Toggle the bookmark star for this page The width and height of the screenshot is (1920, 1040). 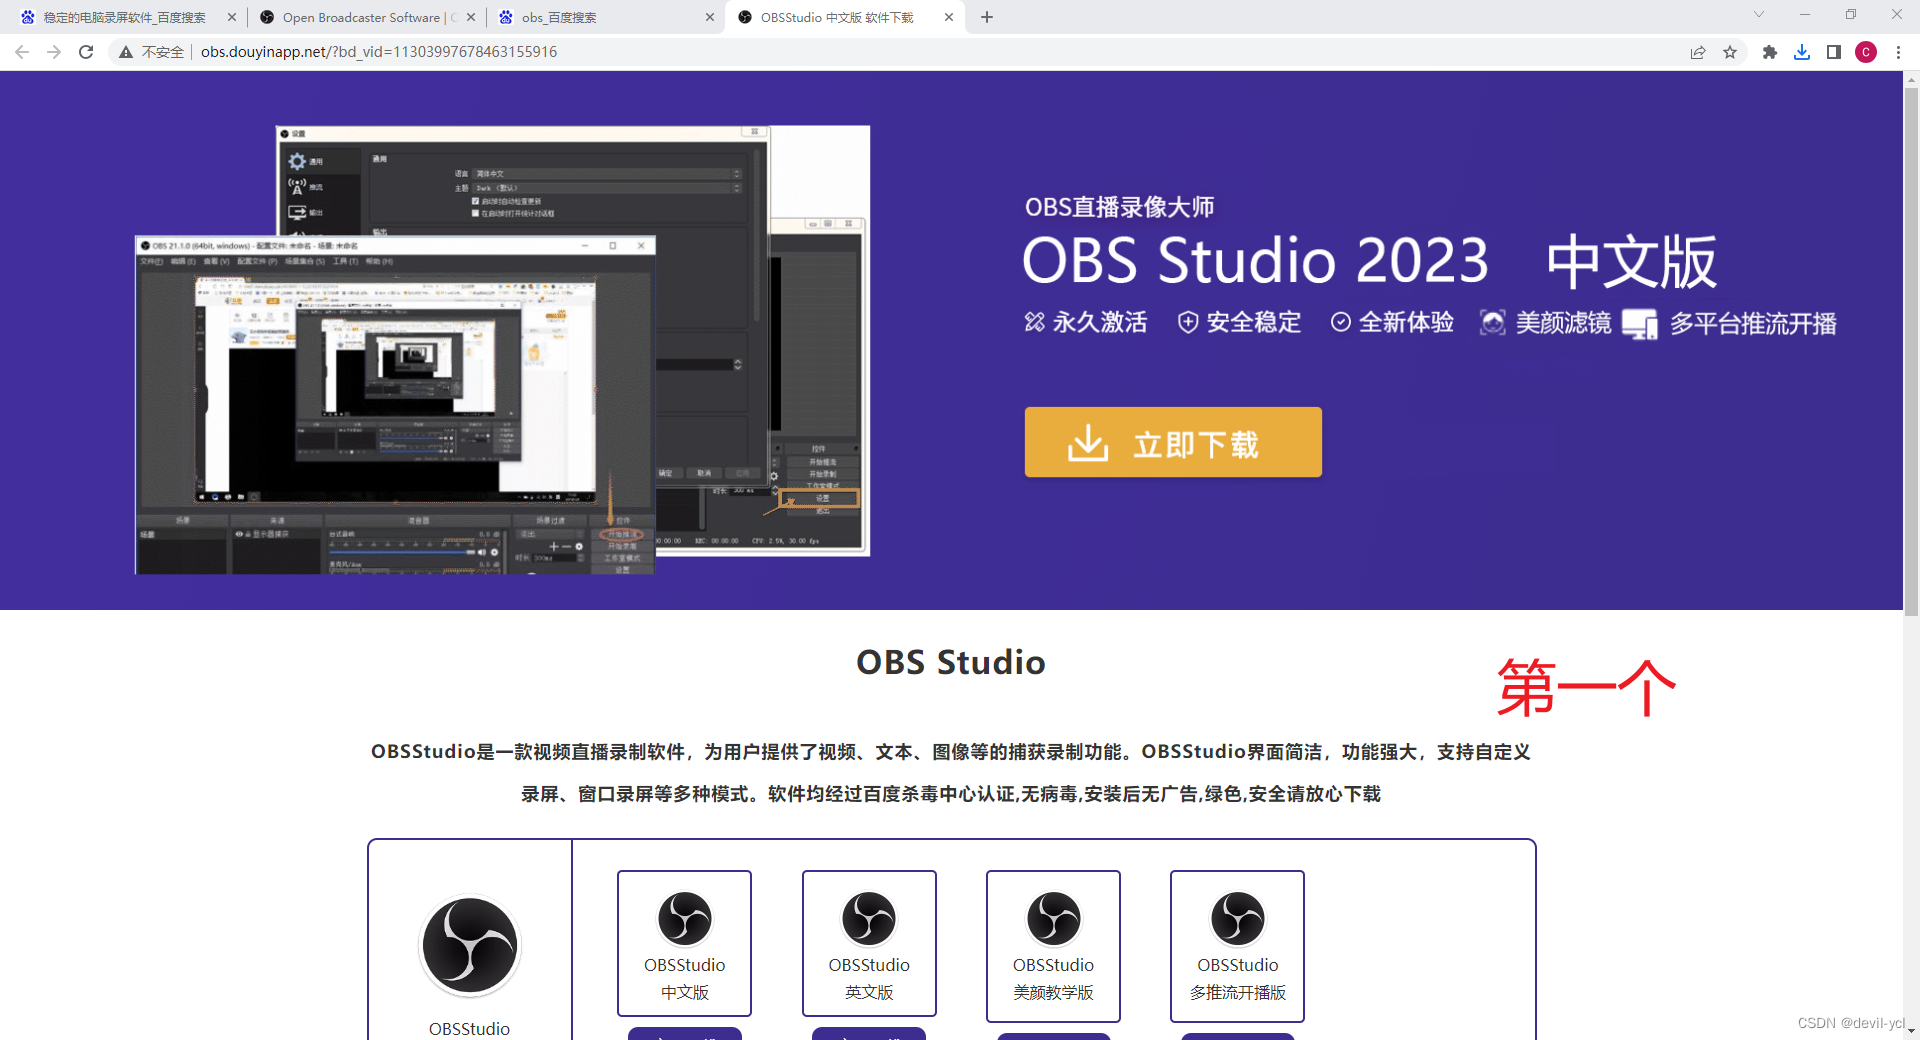click(1730, 52)
